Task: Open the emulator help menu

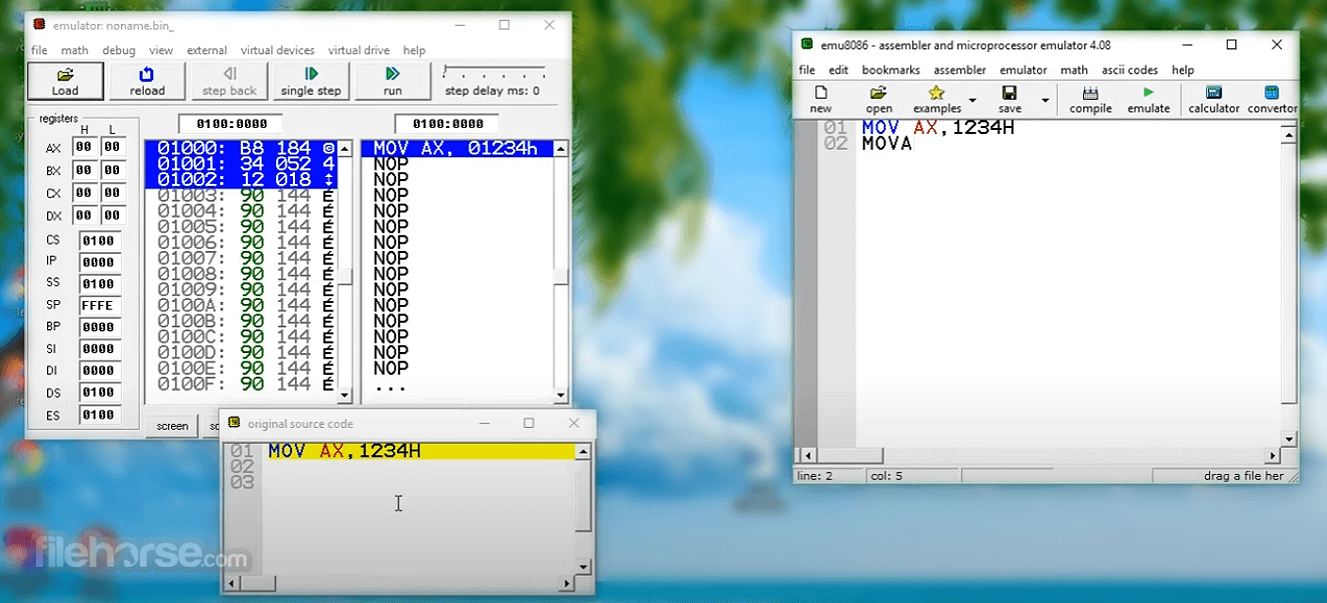Action: (414, 50)
